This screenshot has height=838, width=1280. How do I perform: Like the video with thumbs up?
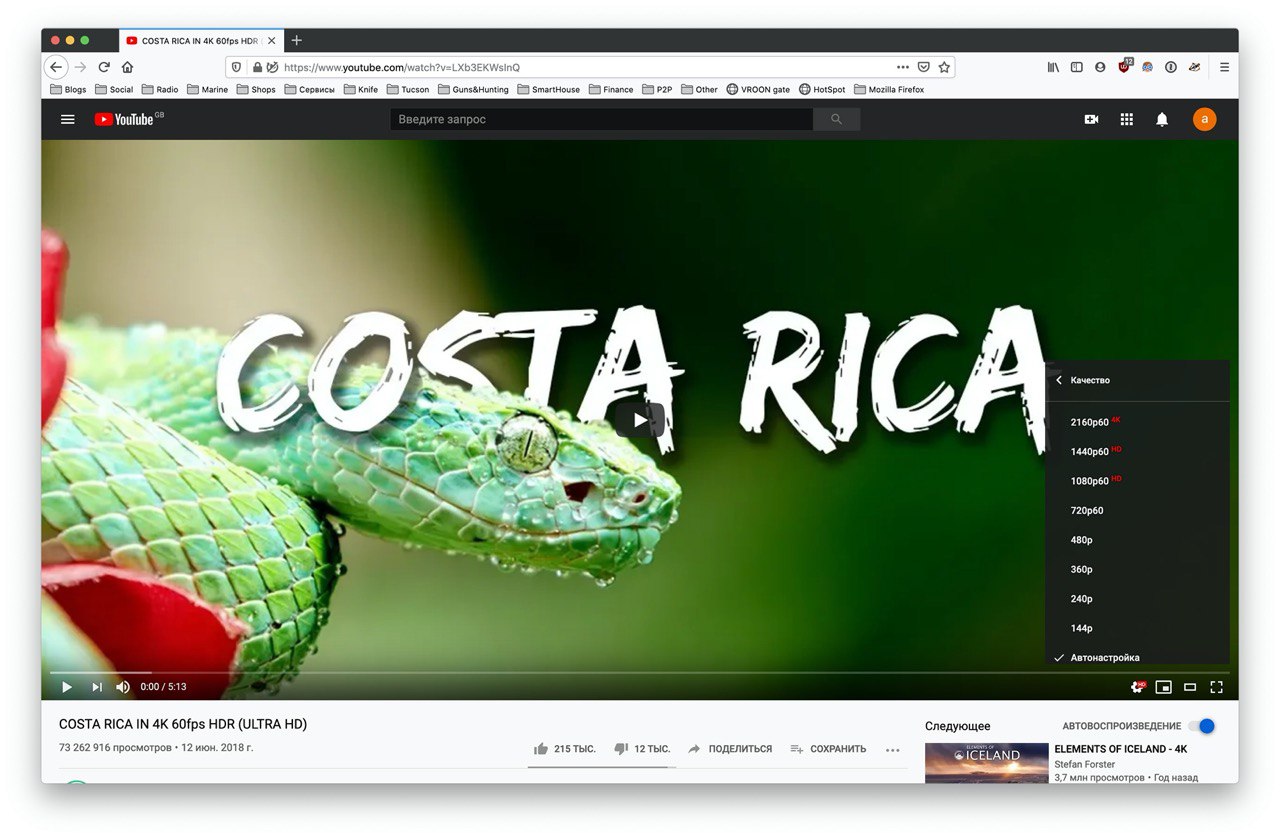click(x=565, y=749)
